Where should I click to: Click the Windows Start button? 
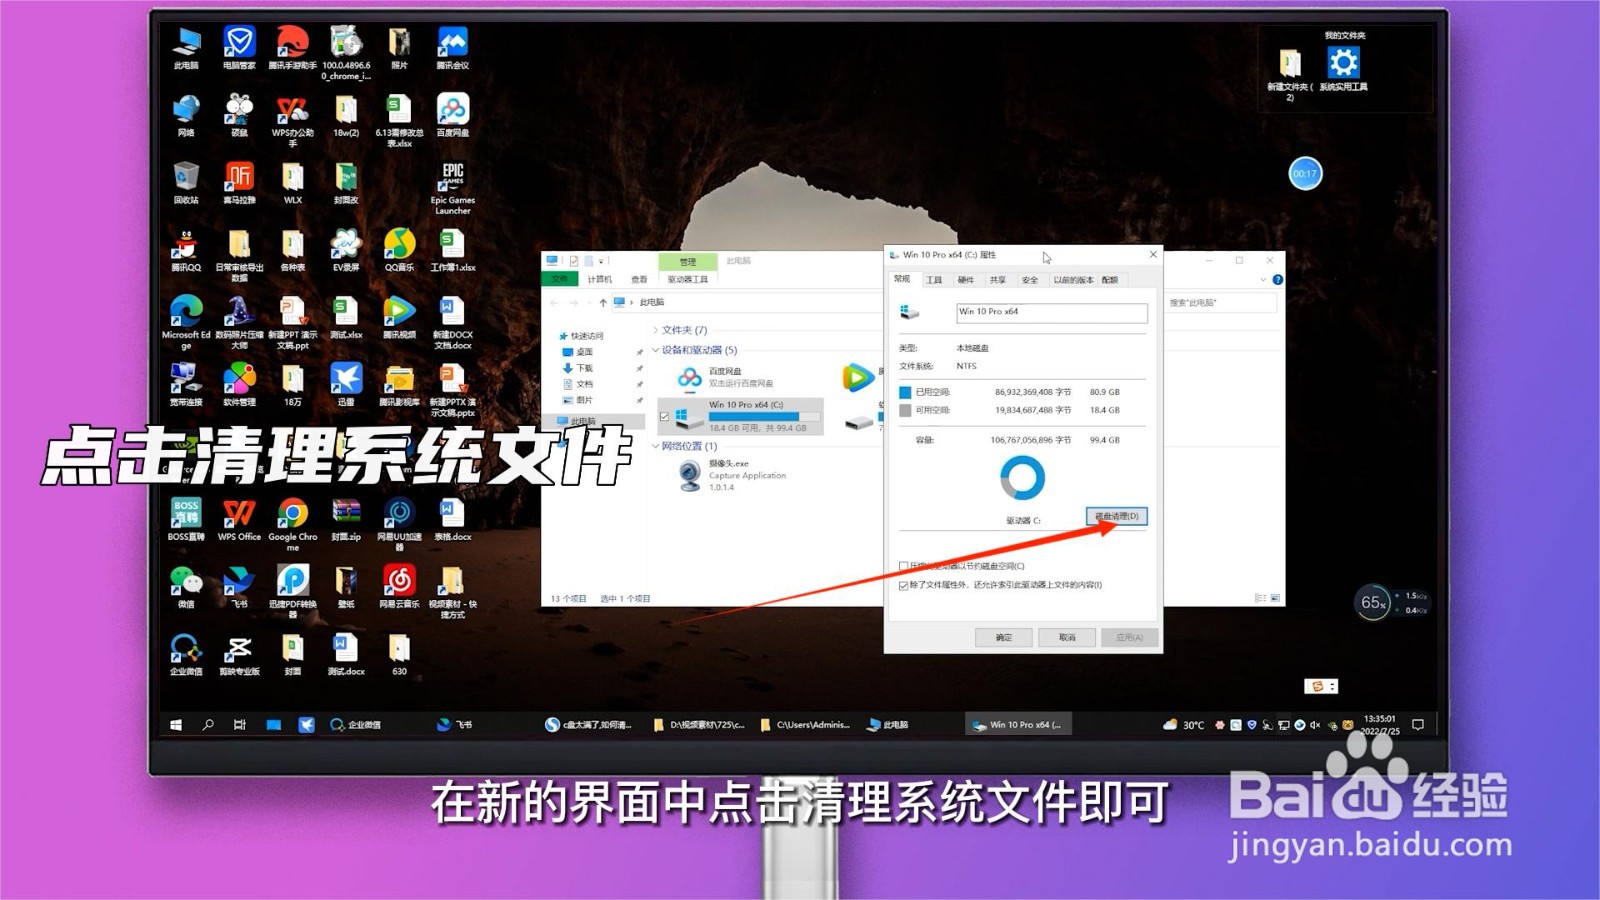[176, 725]
